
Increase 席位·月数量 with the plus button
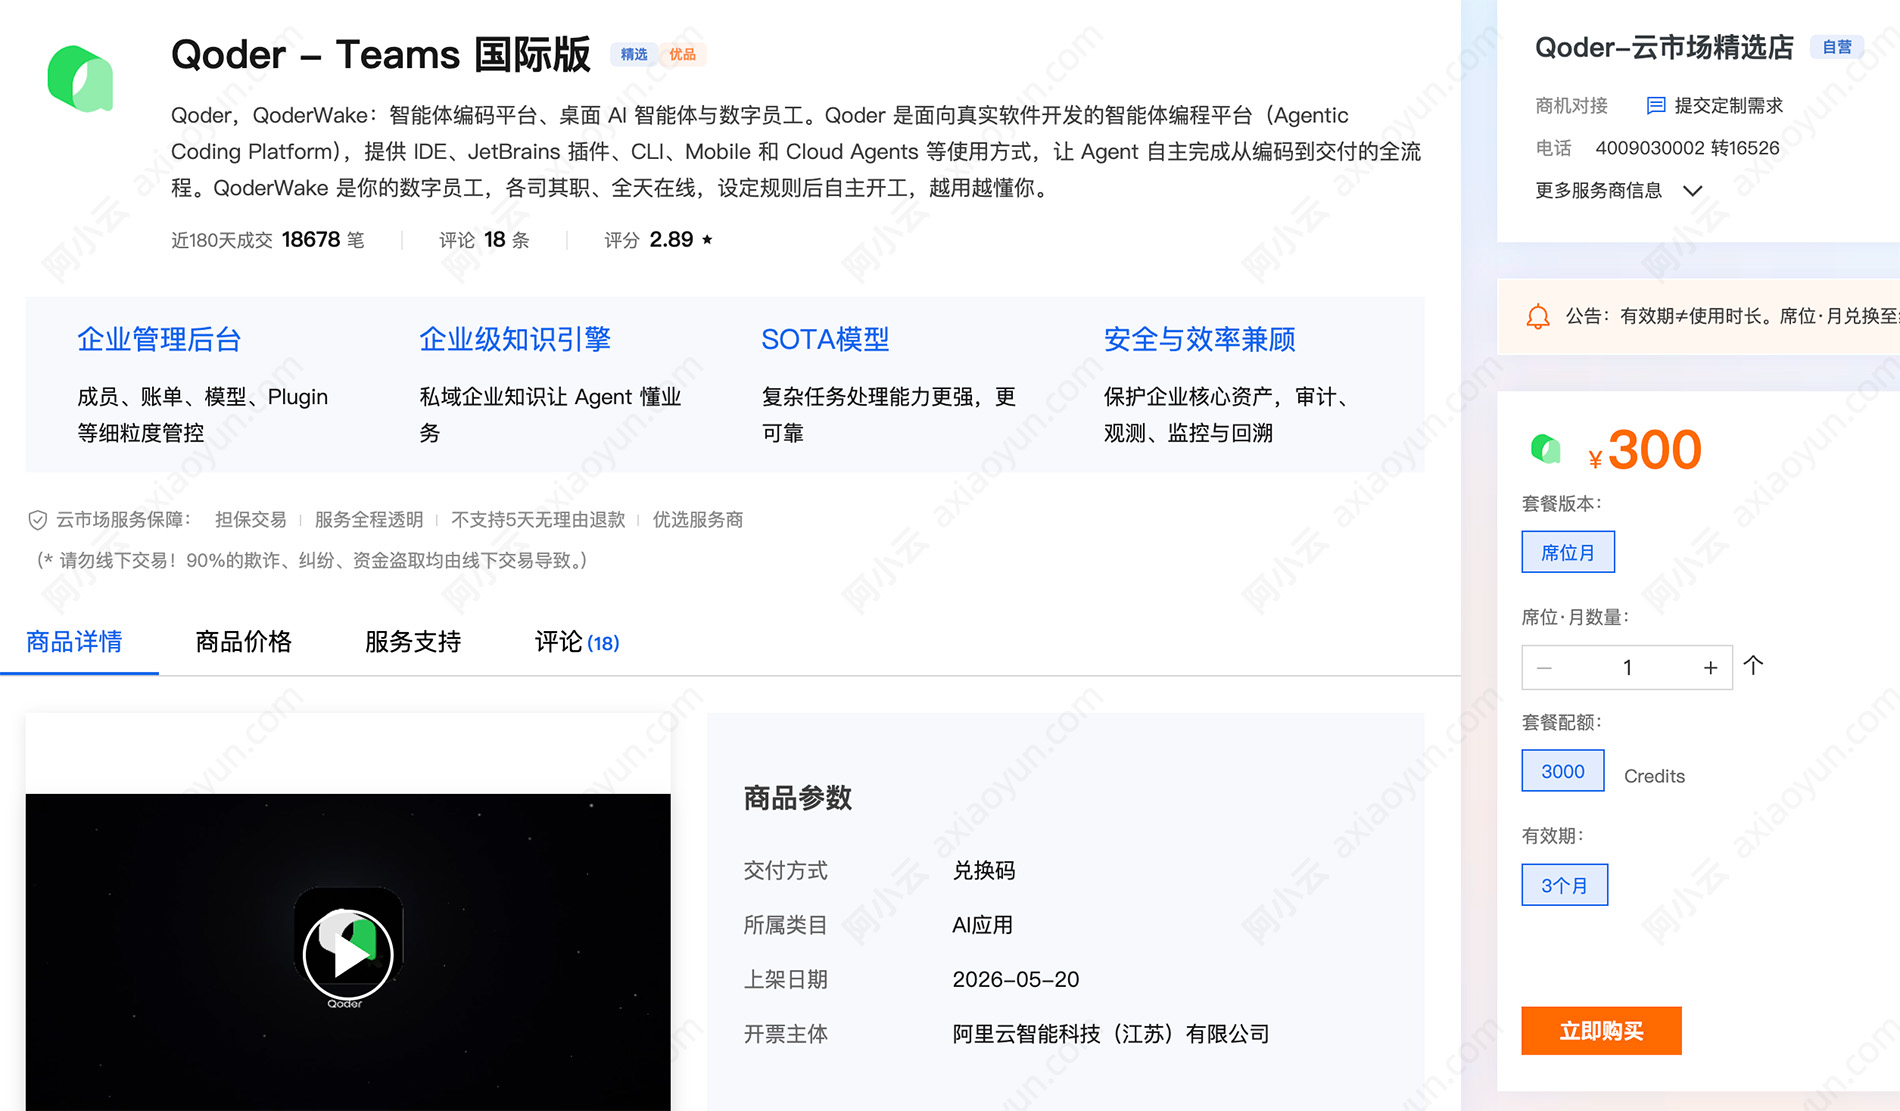tap(1710, 668)
